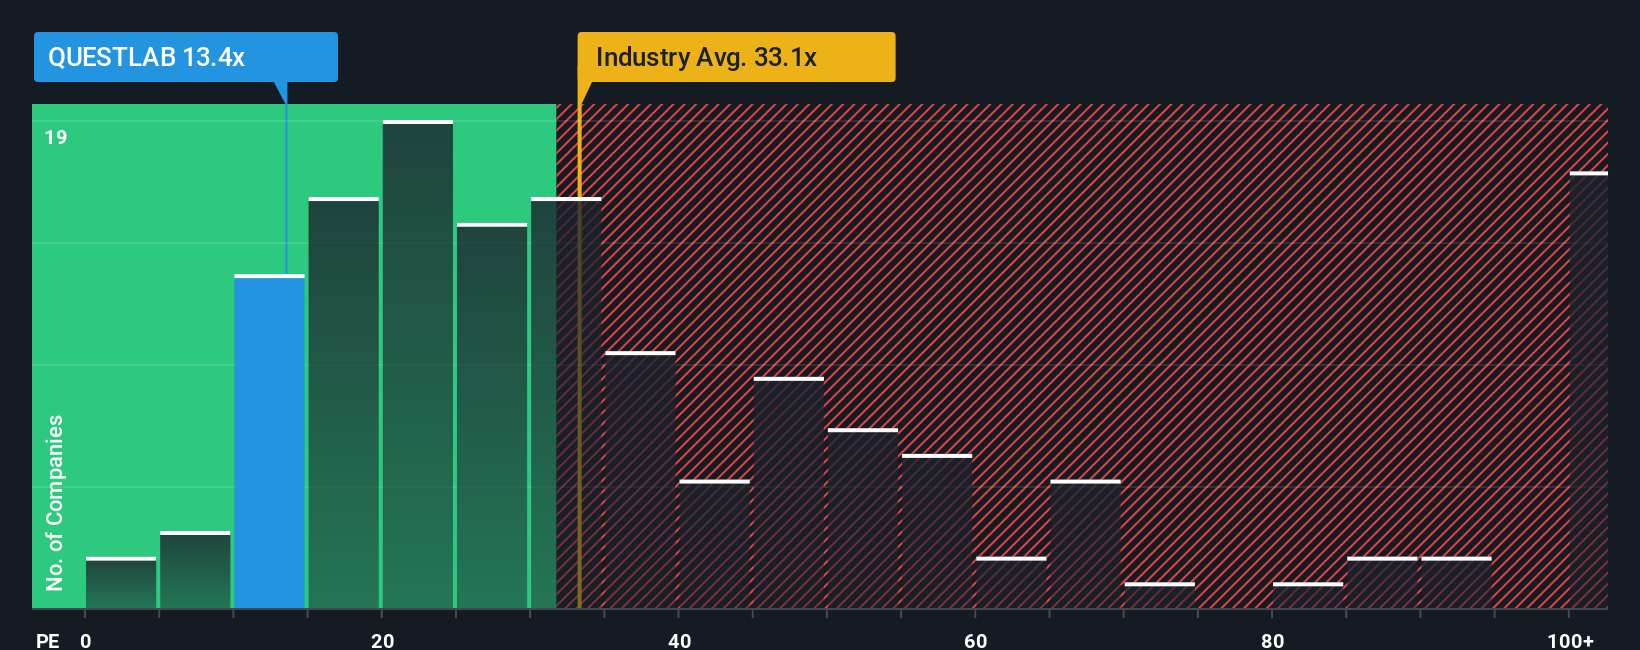
Task: Click the x-axis tick label 20
Action: pos(382,640)
